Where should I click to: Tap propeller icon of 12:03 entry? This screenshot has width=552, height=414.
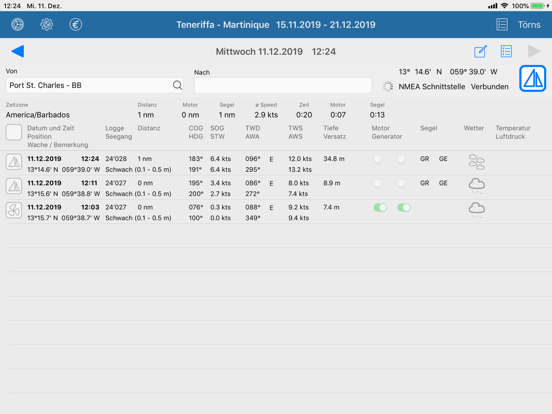(14, 211)
